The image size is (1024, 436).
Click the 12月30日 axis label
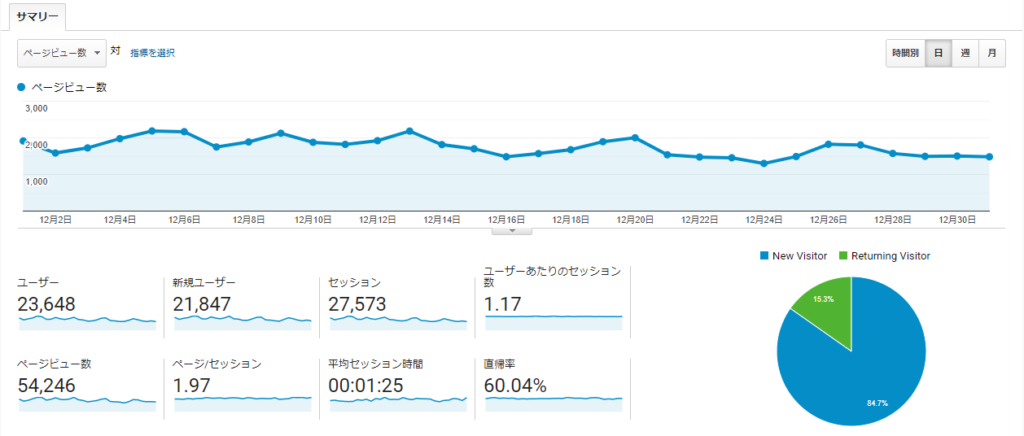(957, 221)
